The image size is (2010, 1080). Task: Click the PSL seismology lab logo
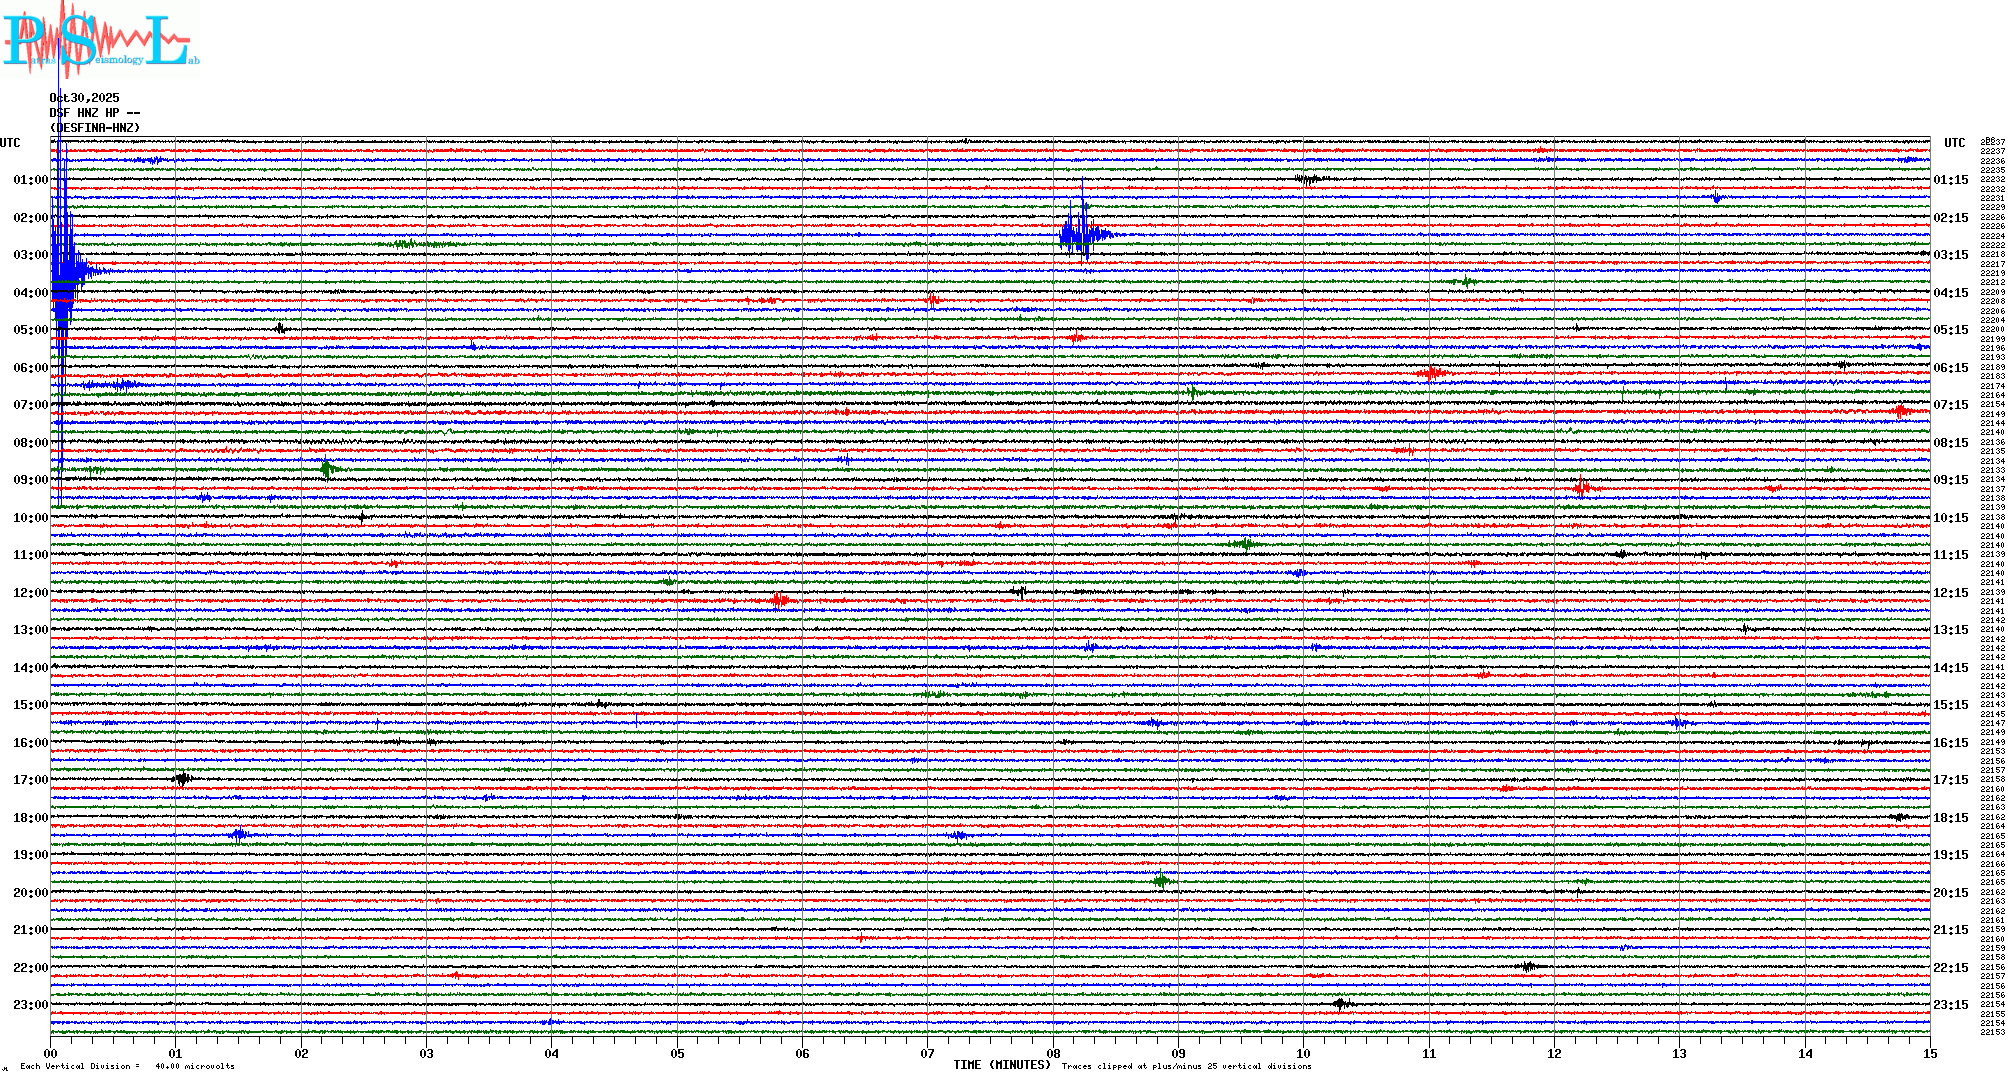coord(100,40)
